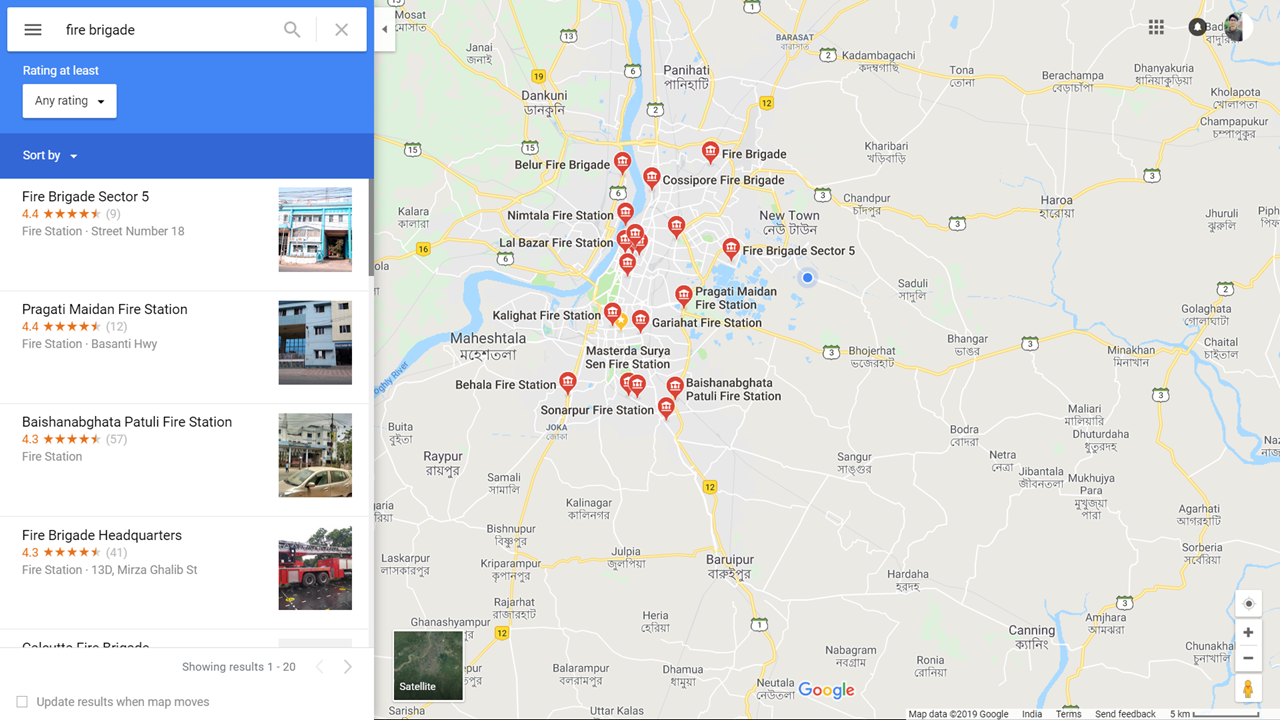Image resolution: width=1280 pixels, height=720 pixels.
Task: Switch to Satellite view
Action: [428, 665]
